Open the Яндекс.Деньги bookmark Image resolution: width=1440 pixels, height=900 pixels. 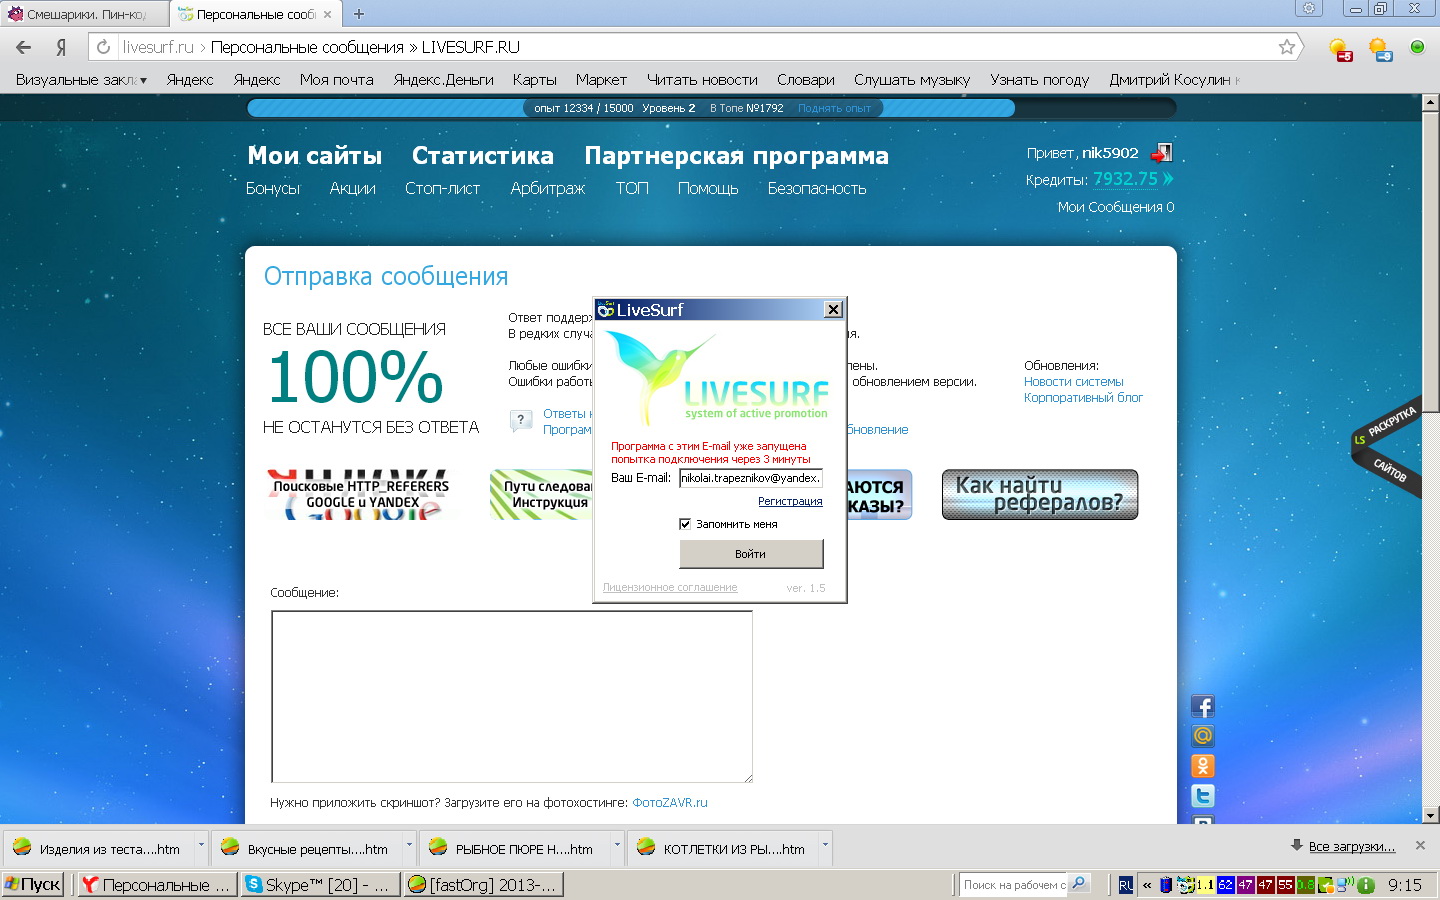[443, 80]
